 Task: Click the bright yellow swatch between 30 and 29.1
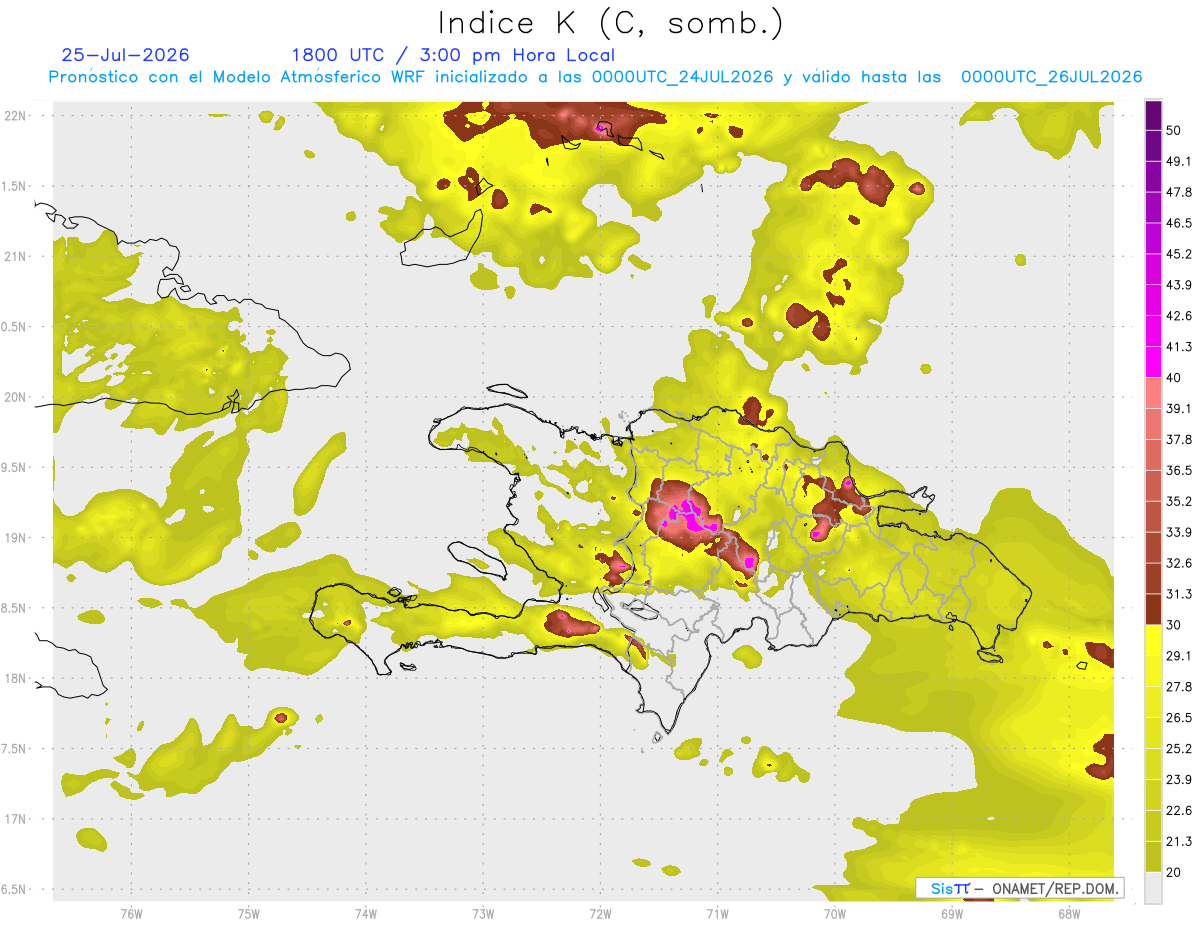coord(1153,638)
